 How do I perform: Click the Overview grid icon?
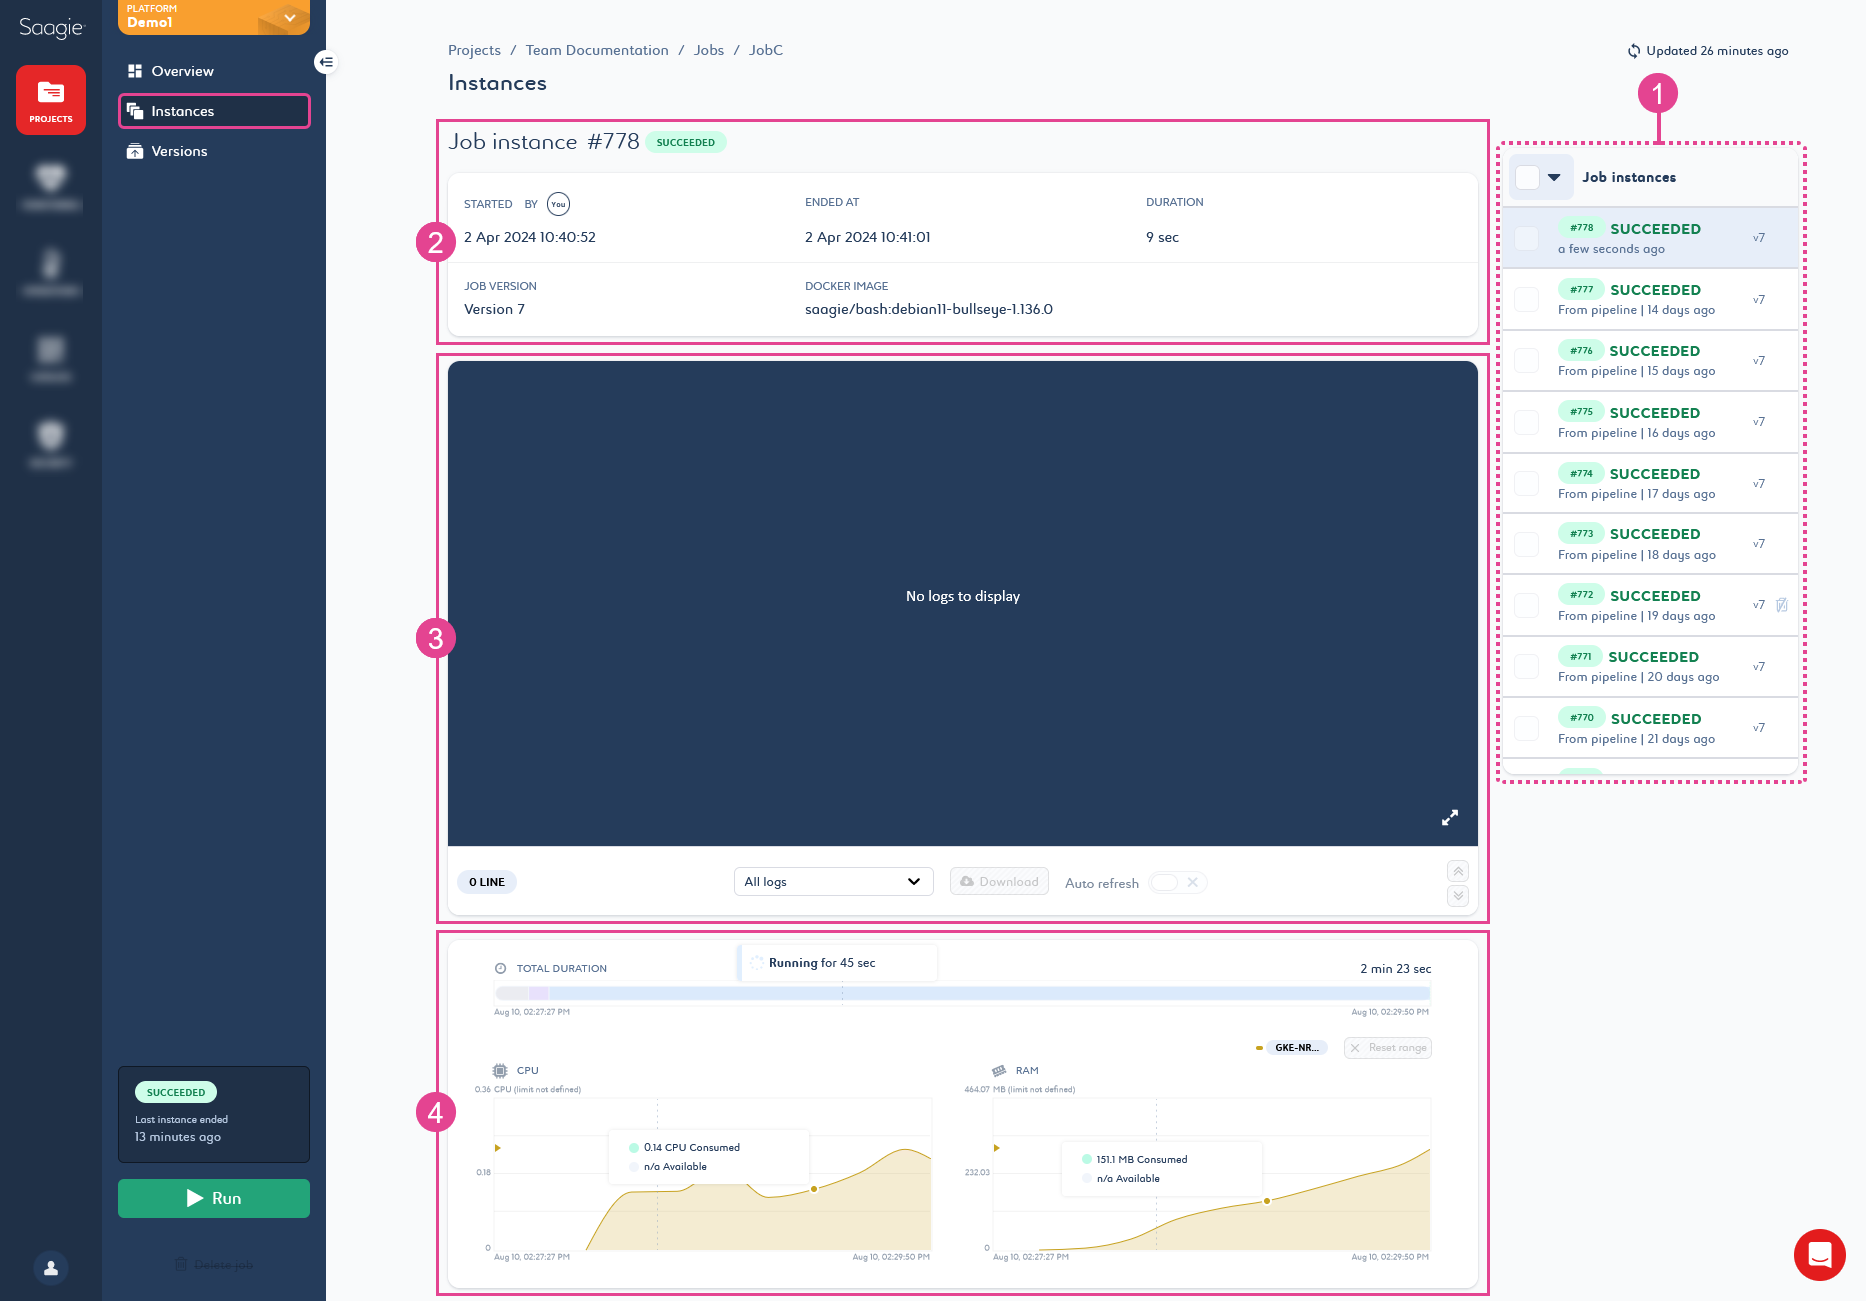click(135, 71)
